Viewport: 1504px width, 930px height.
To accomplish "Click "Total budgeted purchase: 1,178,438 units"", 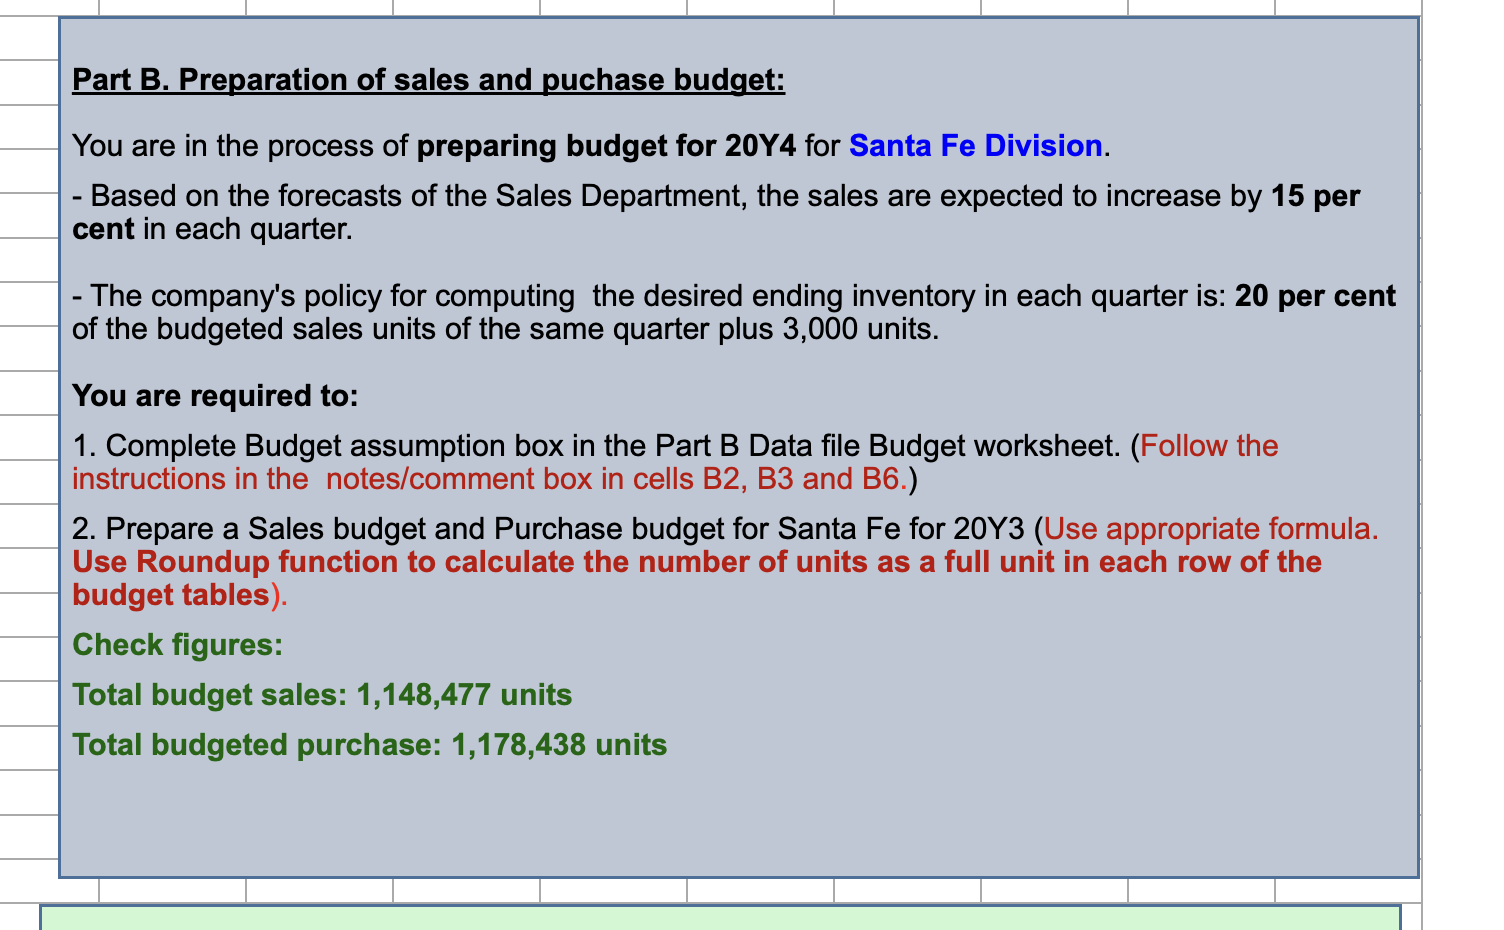I will 370,745.
